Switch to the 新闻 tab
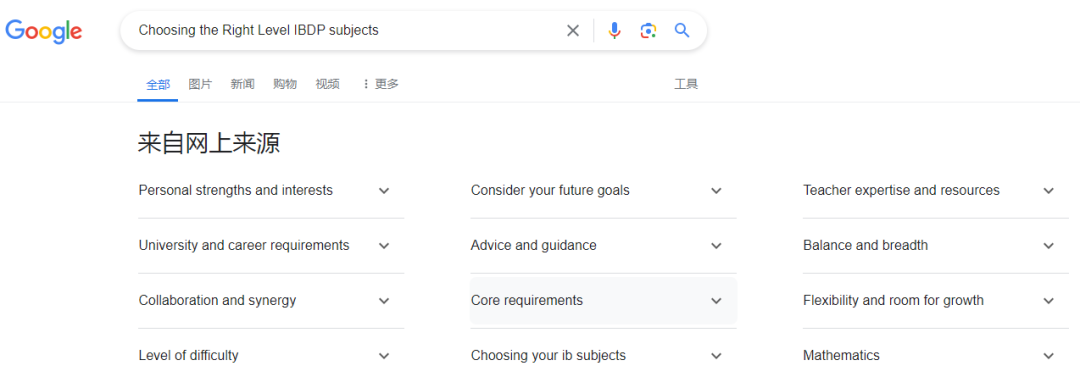The width and height of the screenshot is (1080, 388). [242, 84]
